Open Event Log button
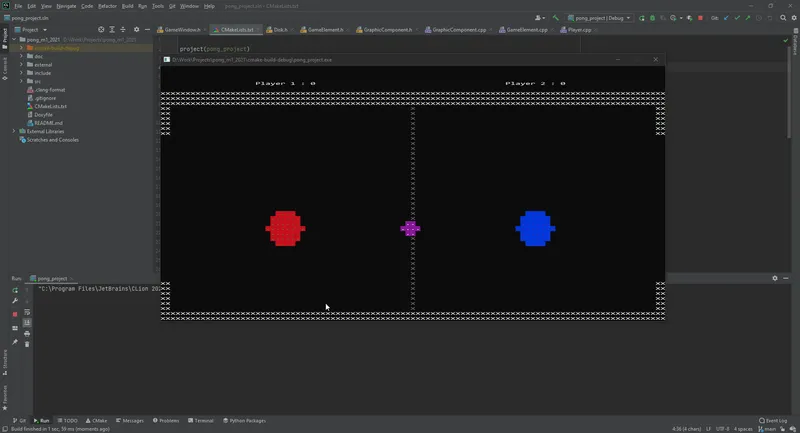 pyautogui.click(x=773, y=421)
